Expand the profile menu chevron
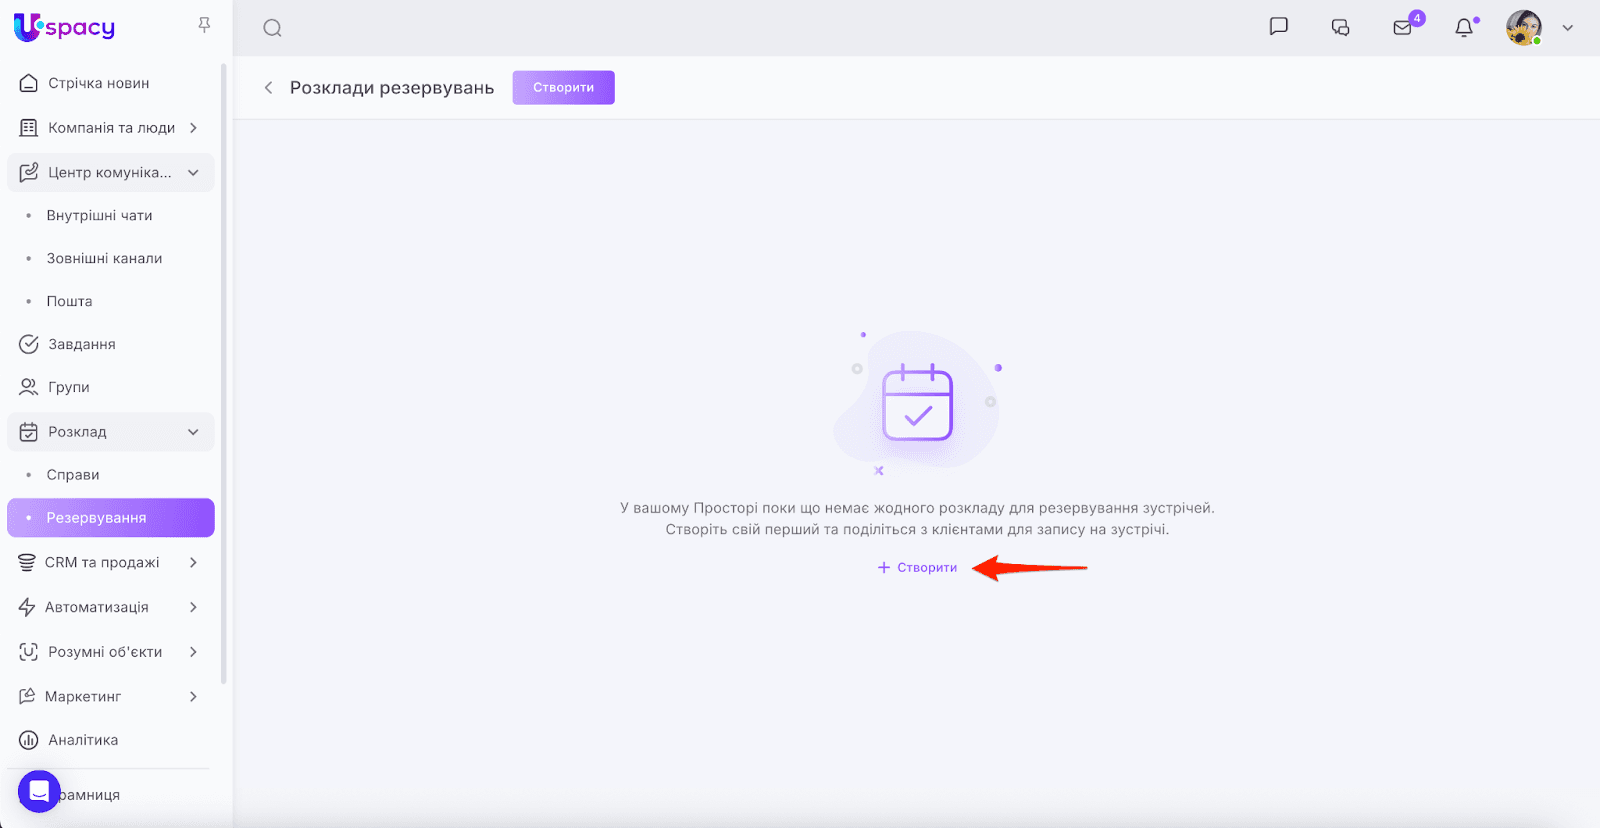The image size is (1600, 828). tap(1568, 28)
